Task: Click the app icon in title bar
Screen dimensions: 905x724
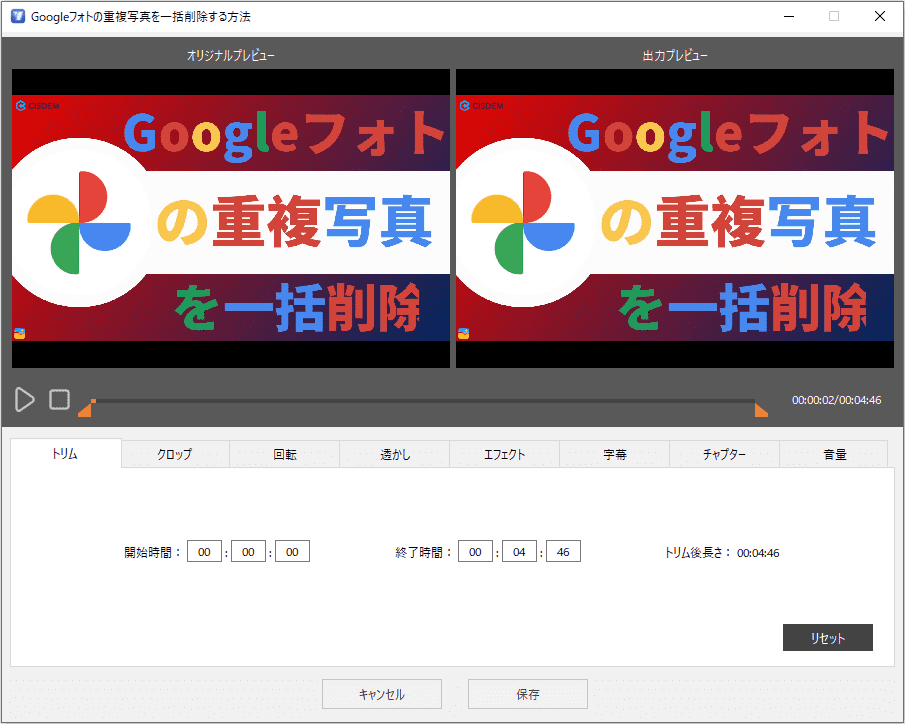Action: 17,17
